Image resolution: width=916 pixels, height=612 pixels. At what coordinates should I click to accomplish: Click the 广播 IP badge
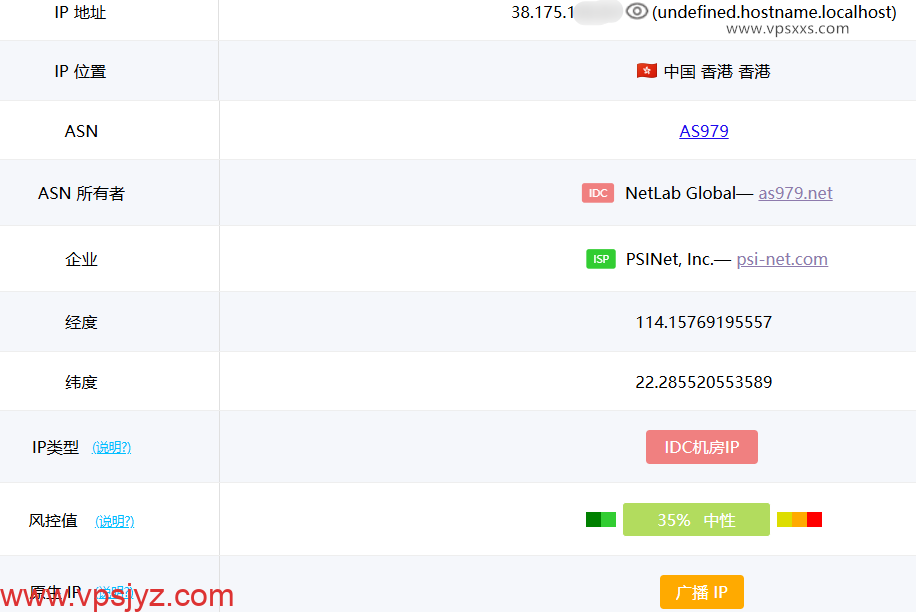tap(702, 592)
